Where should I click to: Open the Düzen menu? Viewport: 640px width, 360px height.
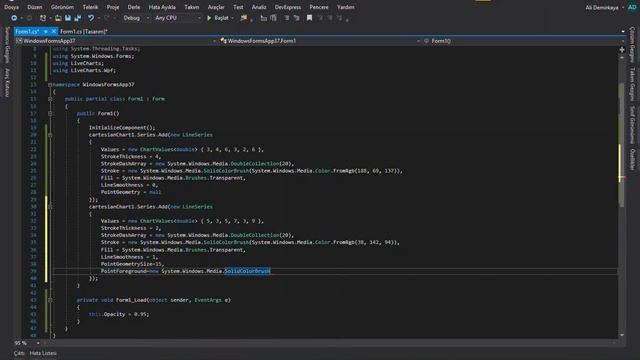[35, 7]
